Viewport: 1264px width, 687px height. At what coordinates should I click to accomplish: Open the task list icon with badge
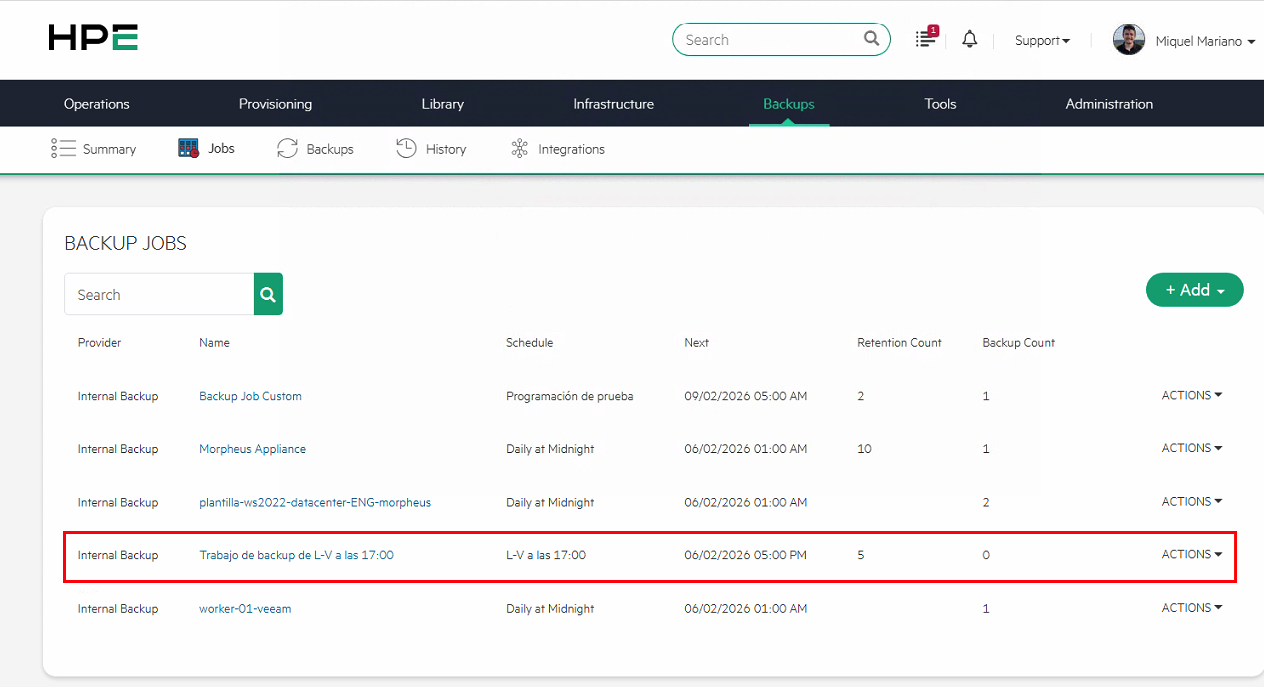click(926, 39)
